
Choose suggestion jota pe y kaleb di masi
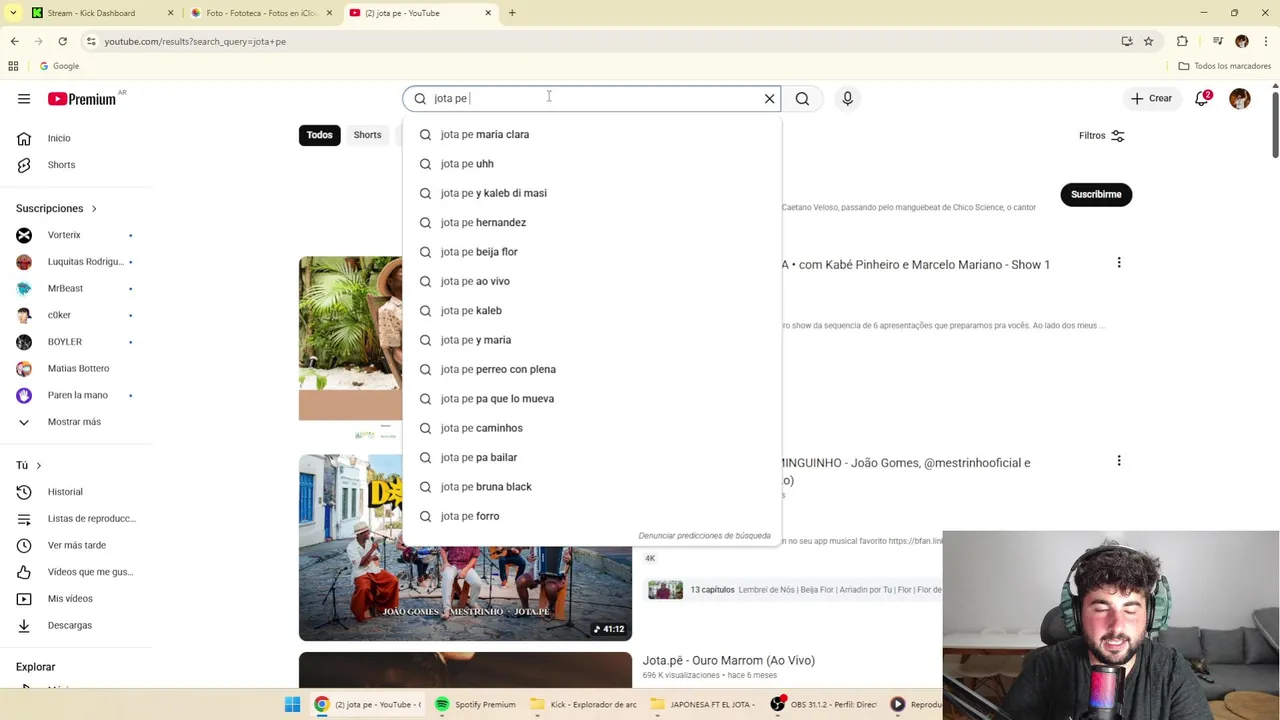pyautogui.click(x=592, y=193)
